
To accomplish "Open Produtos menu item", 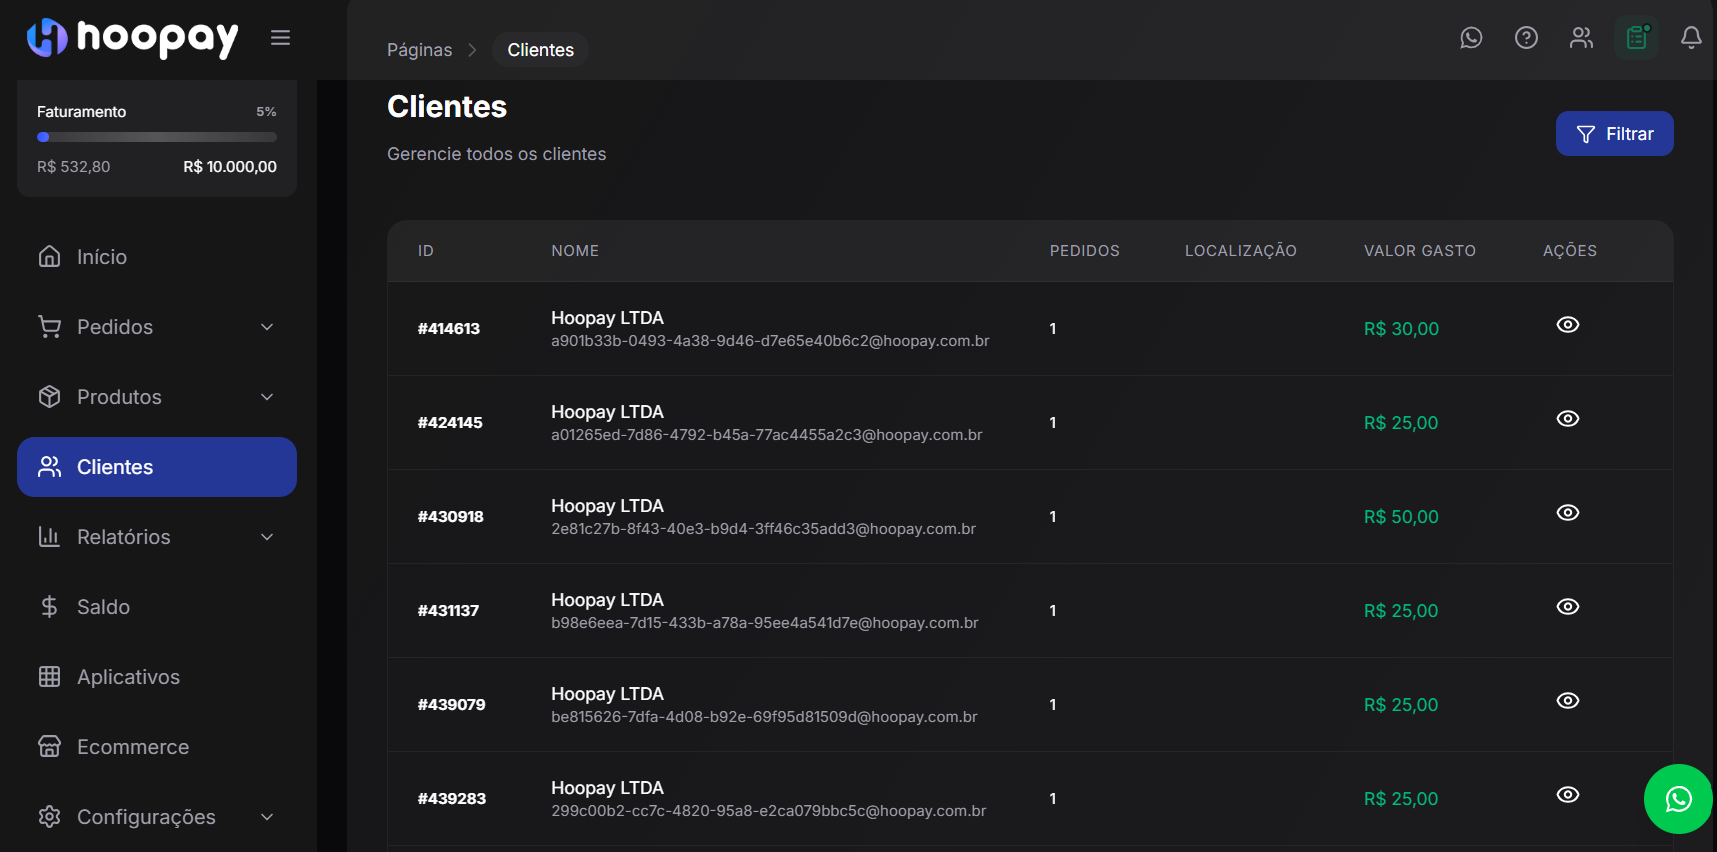I will pos(157,397).
